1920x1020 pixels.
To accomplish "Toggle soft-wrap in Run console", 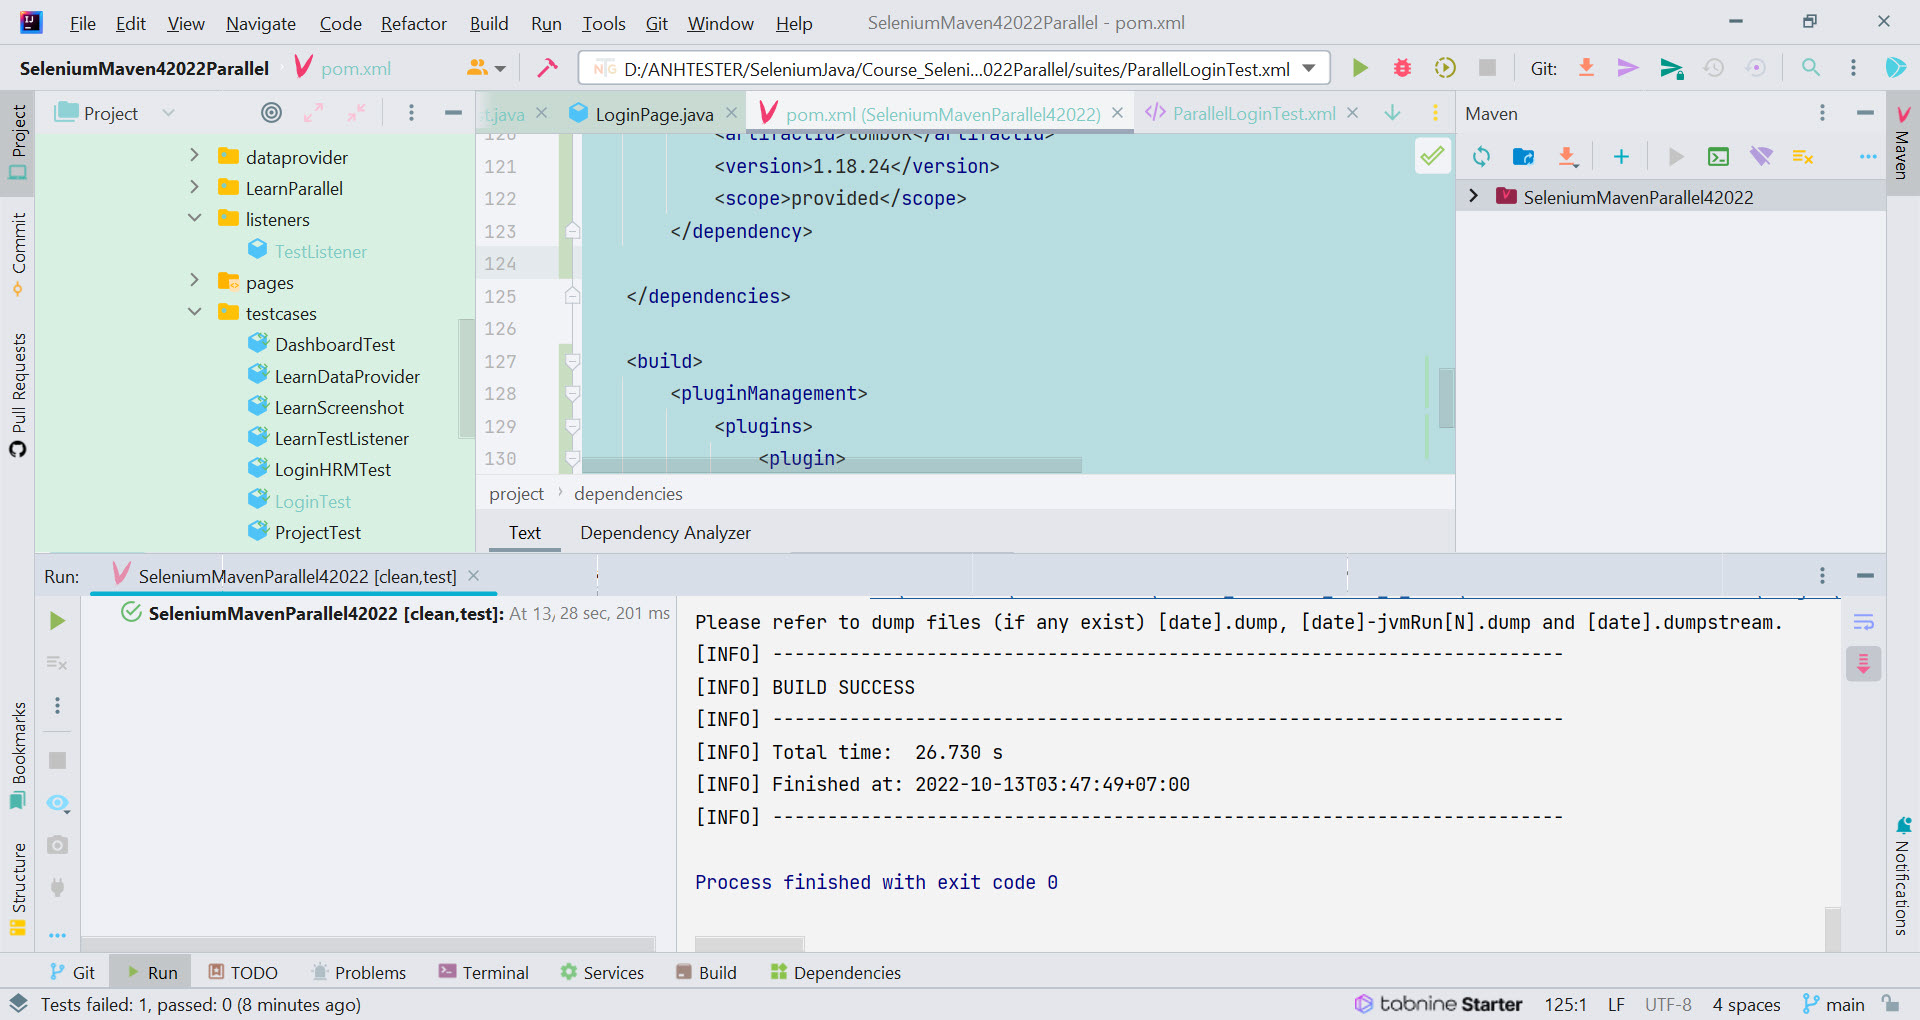I will point(1863,622).
